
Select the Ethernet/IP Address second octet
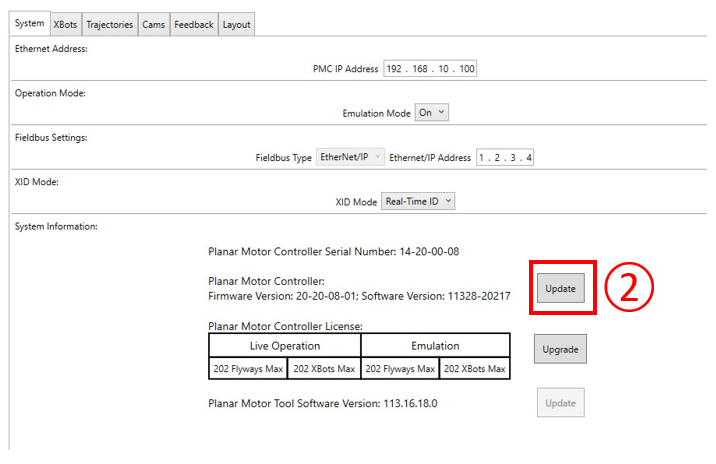click(x=498, y=157)
